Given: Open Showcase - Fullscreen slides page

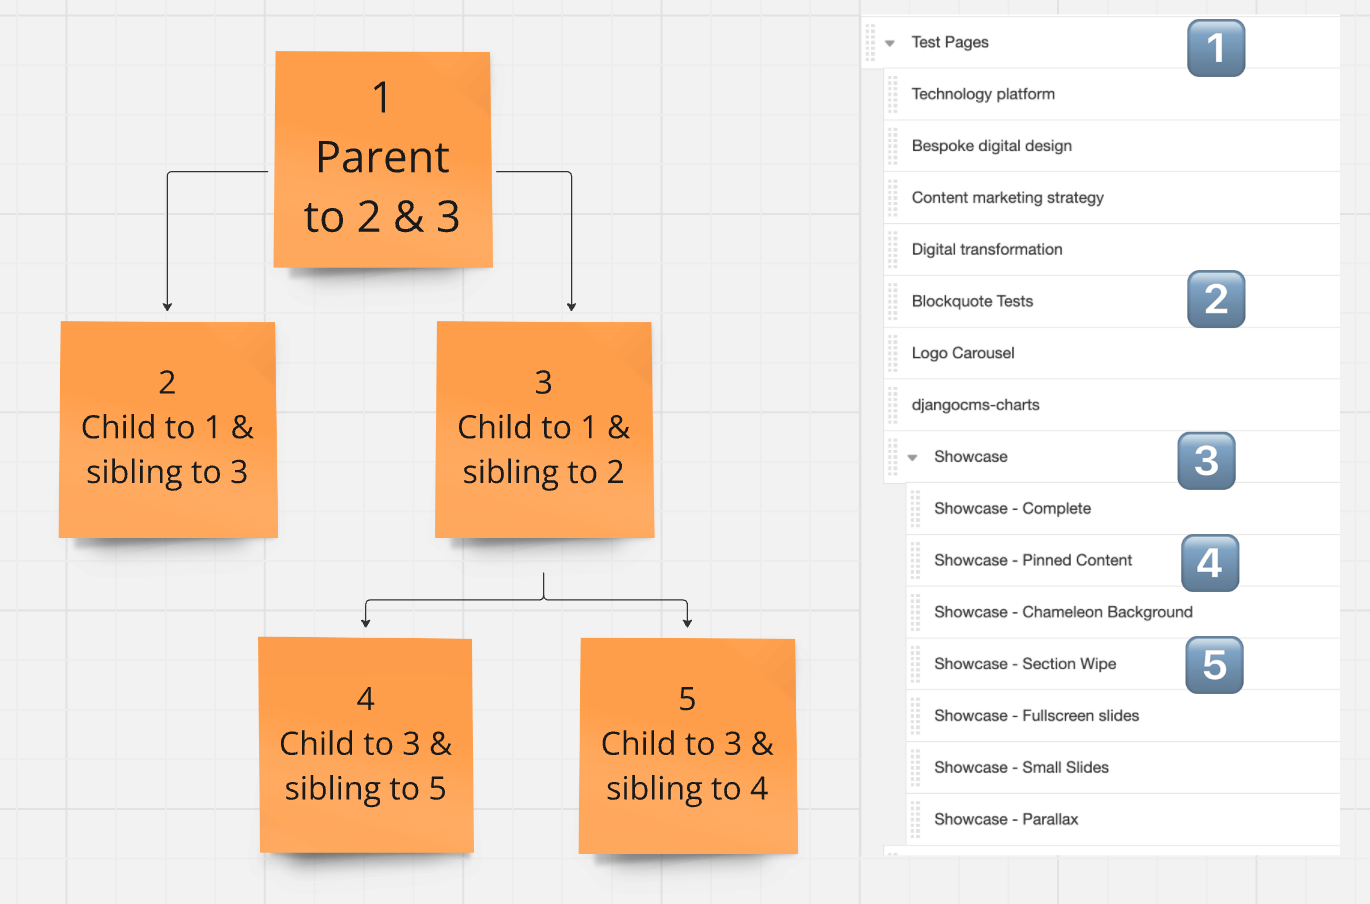Looking at the screenshot, I should point(1036,716).
